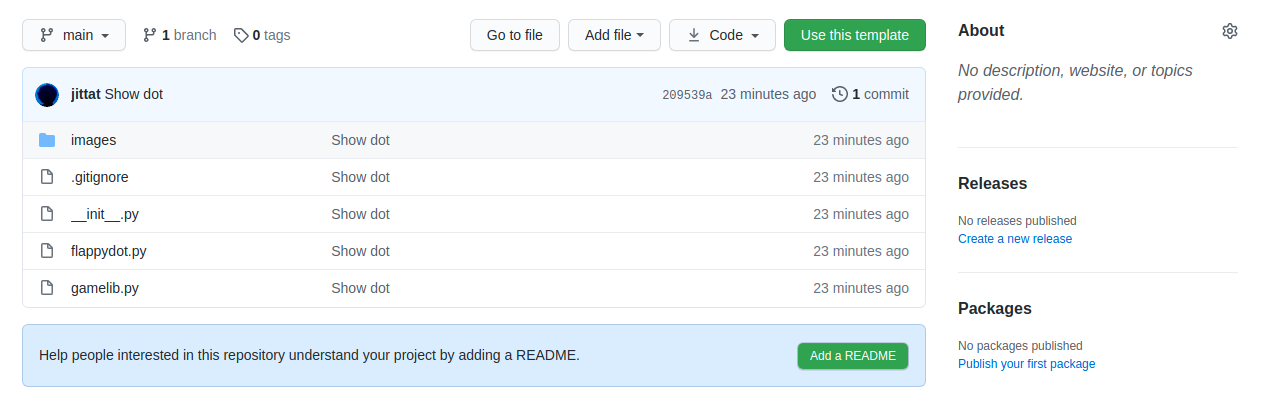View the 1 branch link
1282x414 pixels.
(180, 35)
